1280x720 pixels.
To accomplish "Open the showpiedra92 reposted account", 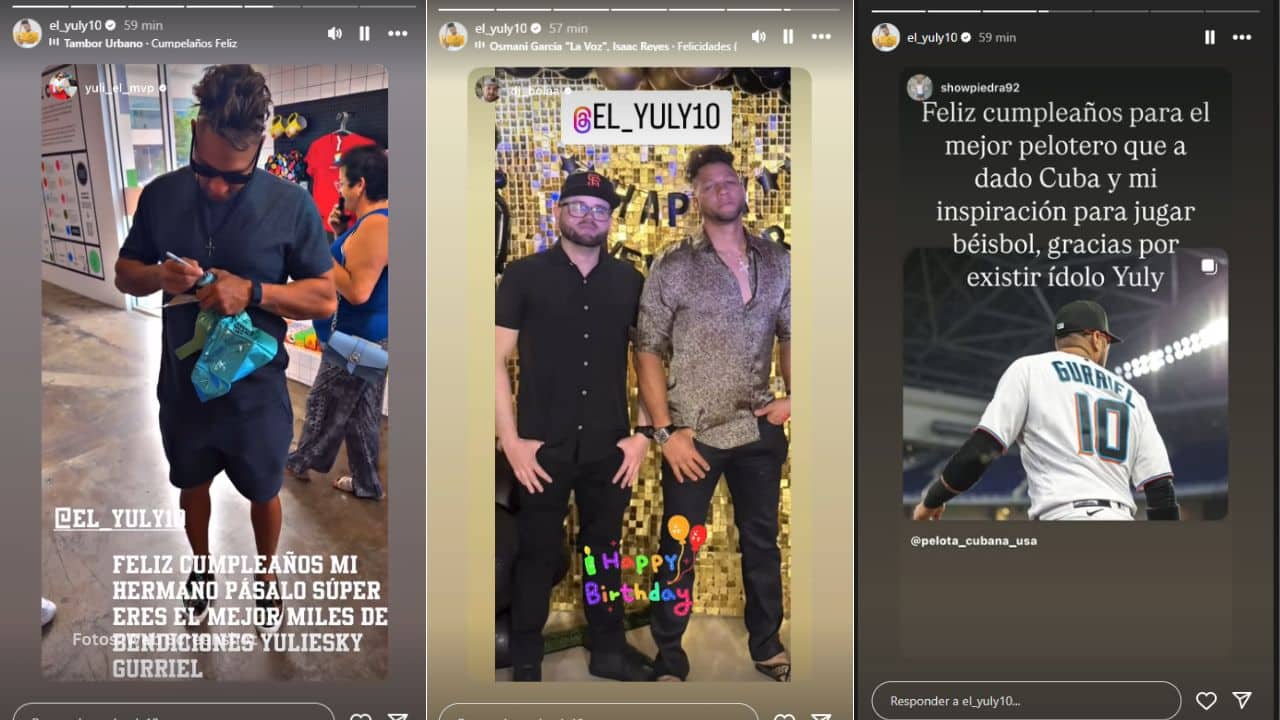I will [x=980, y=88].
